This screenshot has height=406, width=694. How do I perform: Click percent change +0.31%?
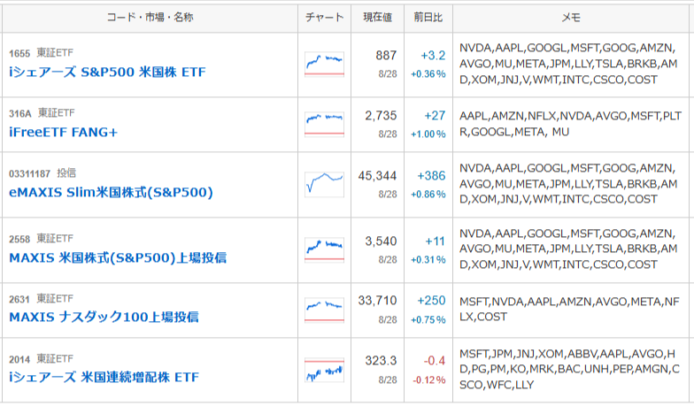(x=428, y=260)
